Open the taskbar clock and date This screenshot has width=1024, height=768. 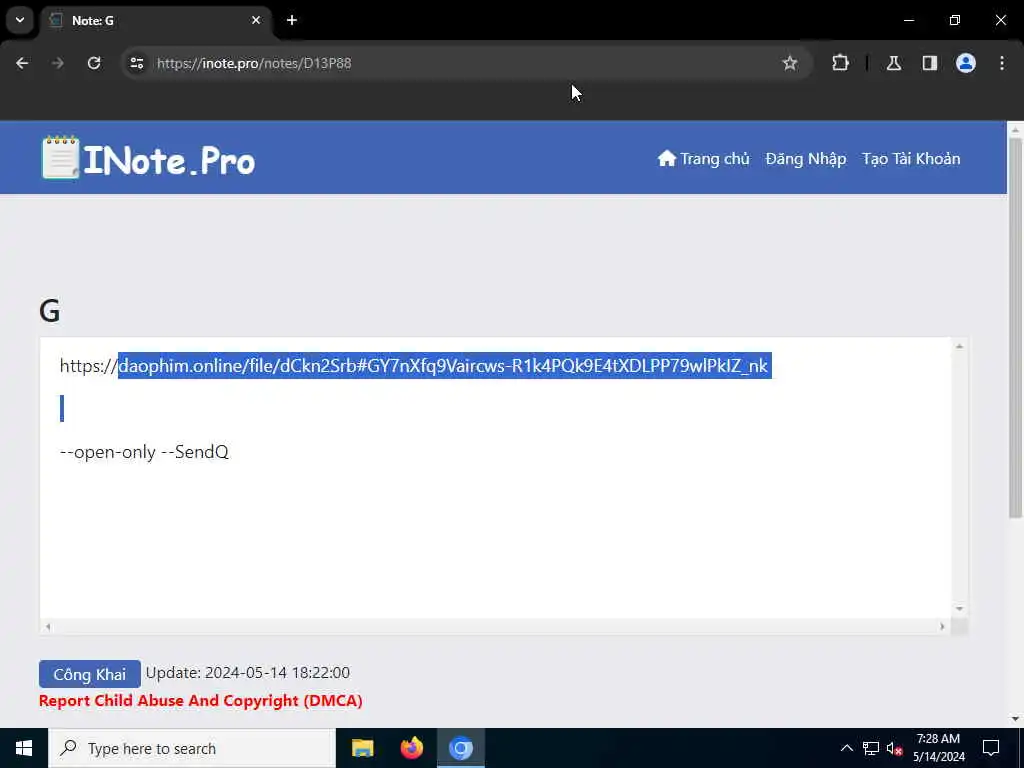pos(938,748)
